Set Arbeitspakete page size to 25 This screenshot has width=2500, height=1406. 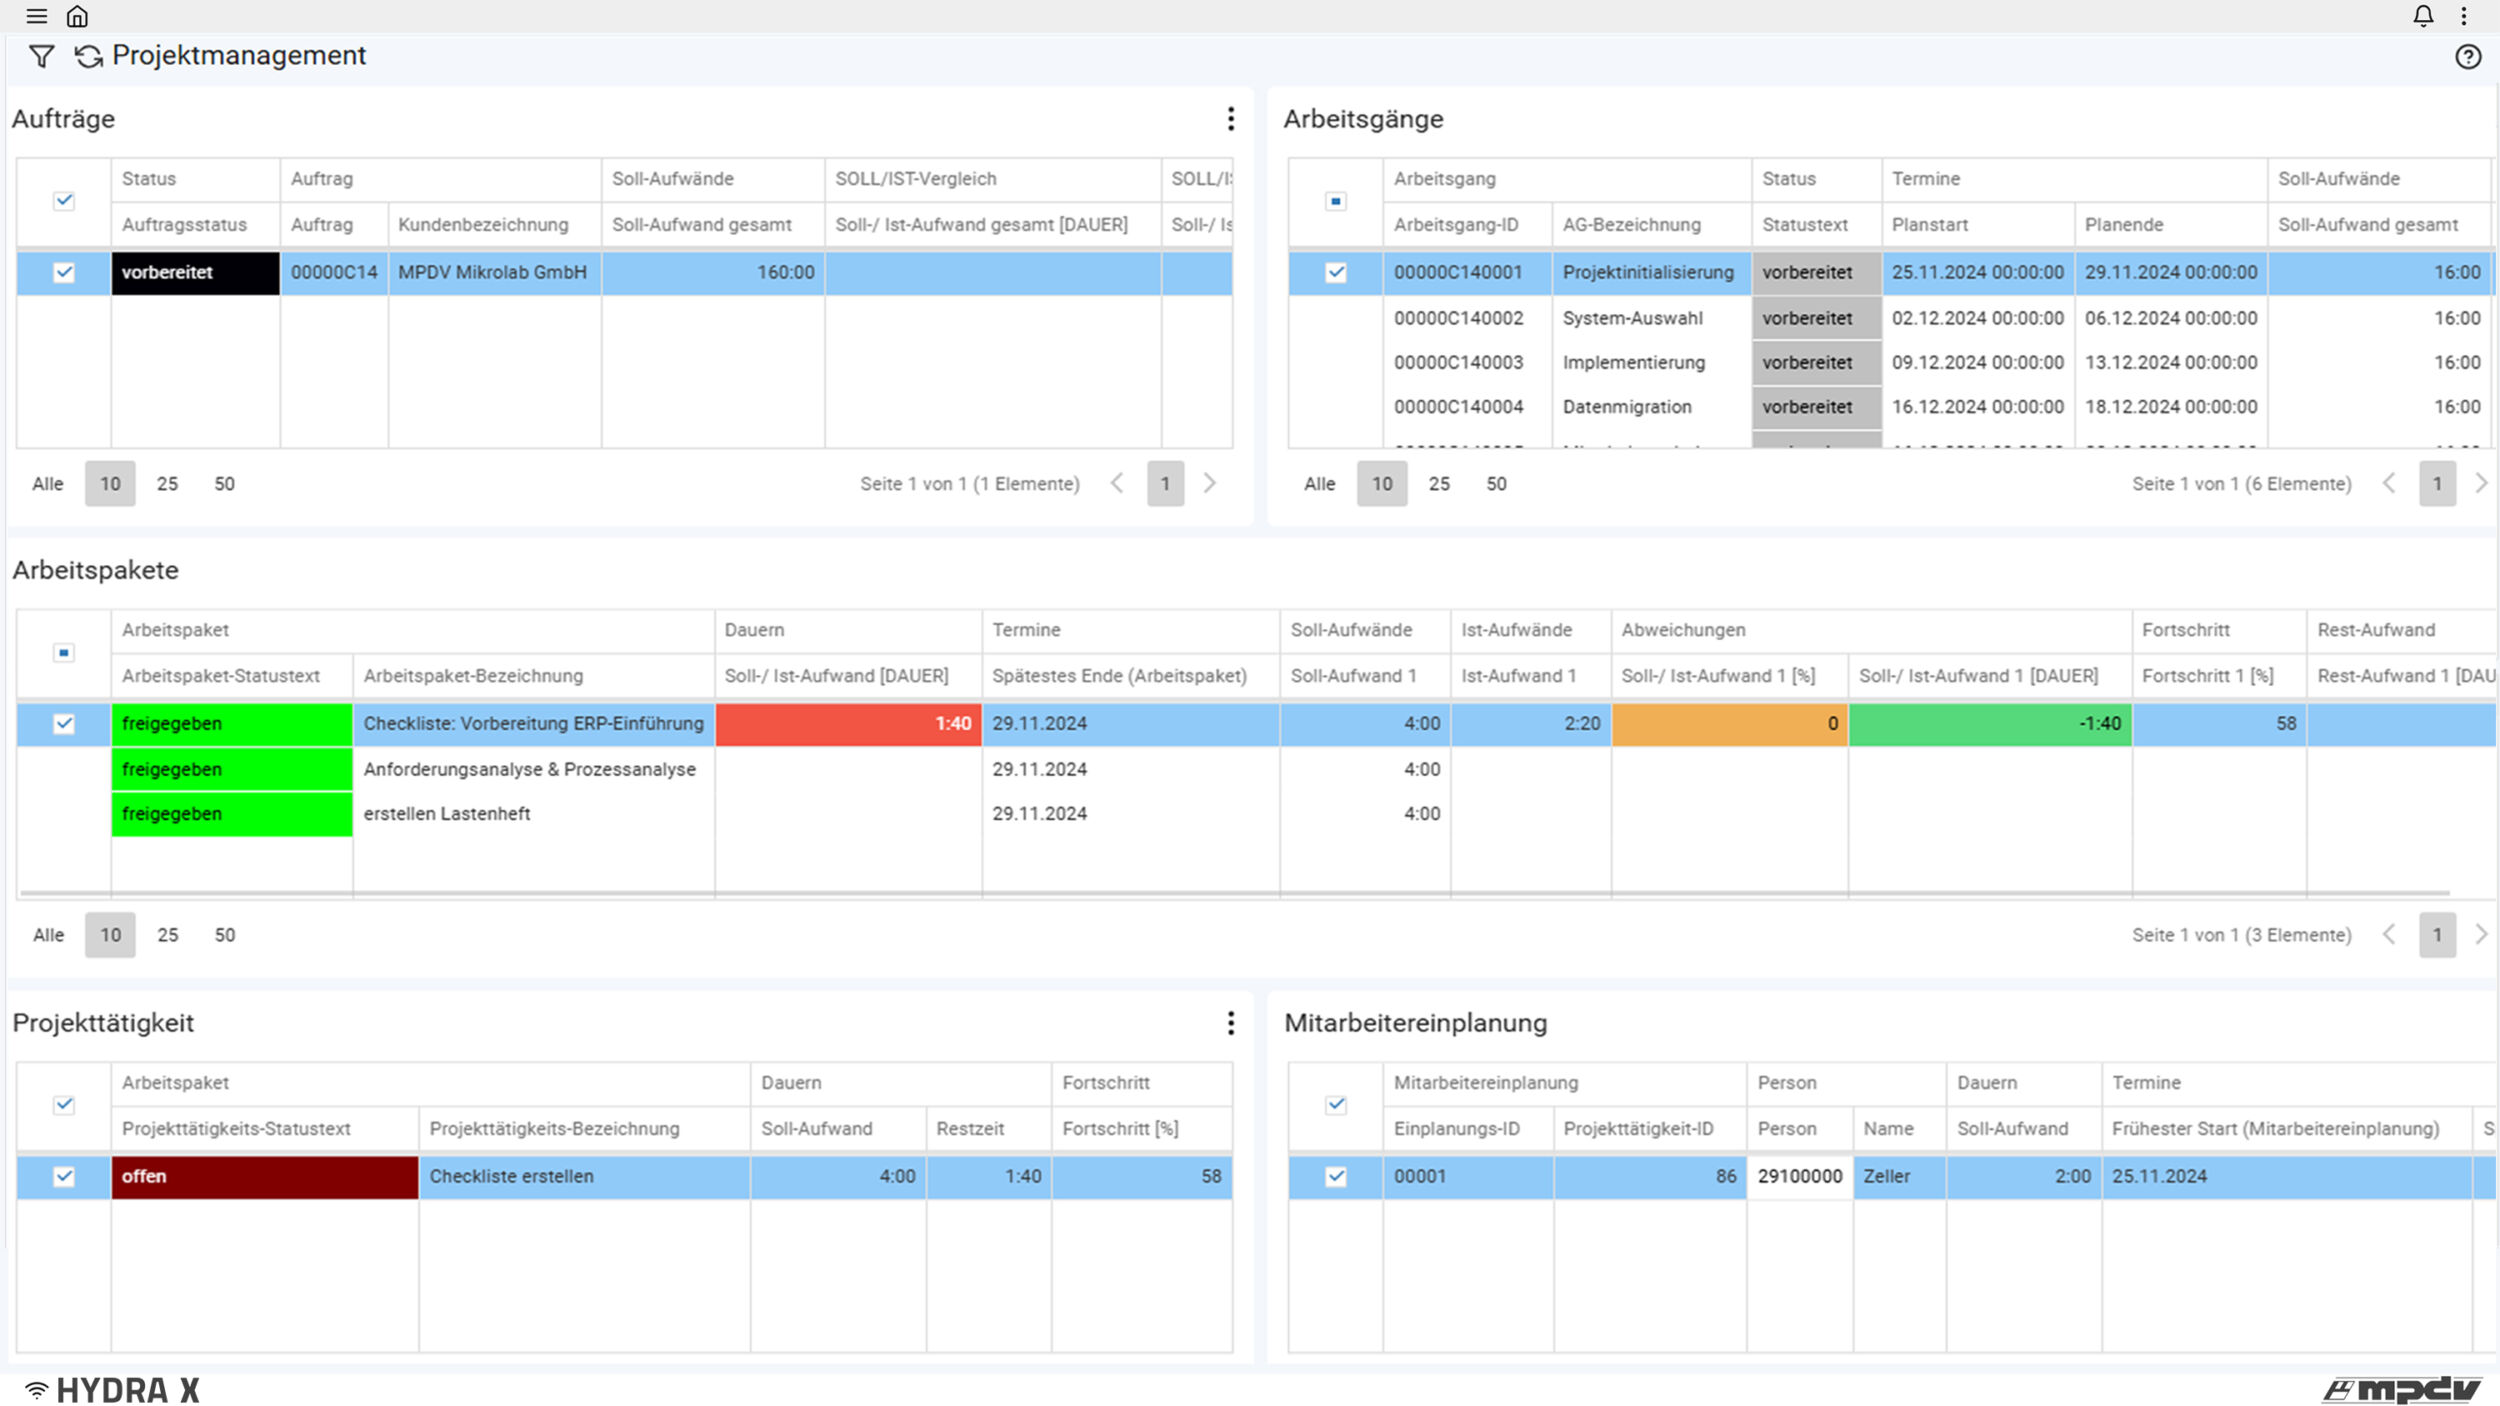(168, 935)
